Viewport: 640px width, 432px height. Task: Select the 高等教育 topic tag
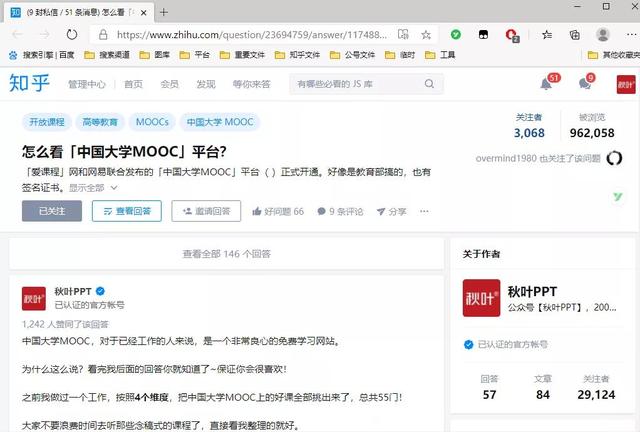coord(100,122)
